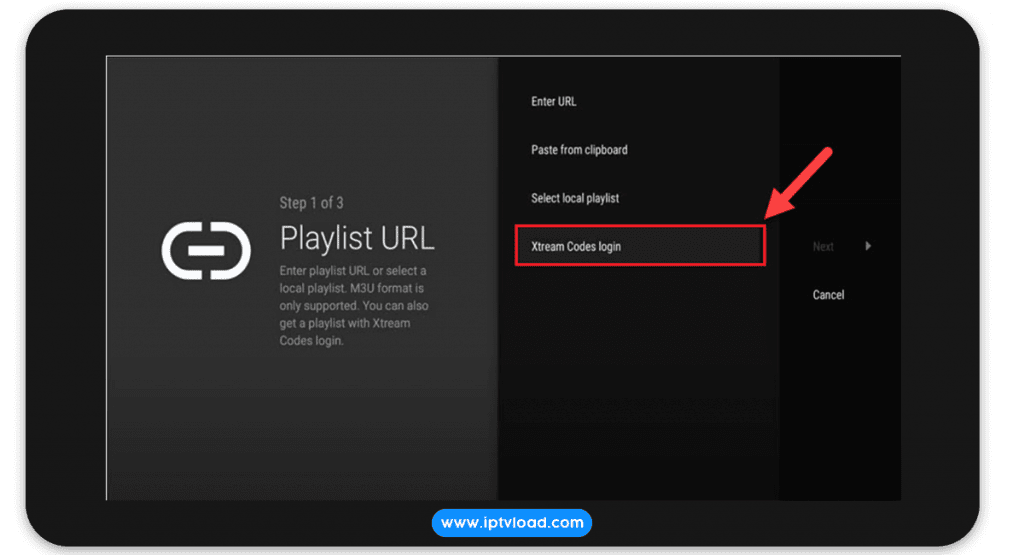Select Xtream Codes login
1024x555 pixels.
point(640,246)
